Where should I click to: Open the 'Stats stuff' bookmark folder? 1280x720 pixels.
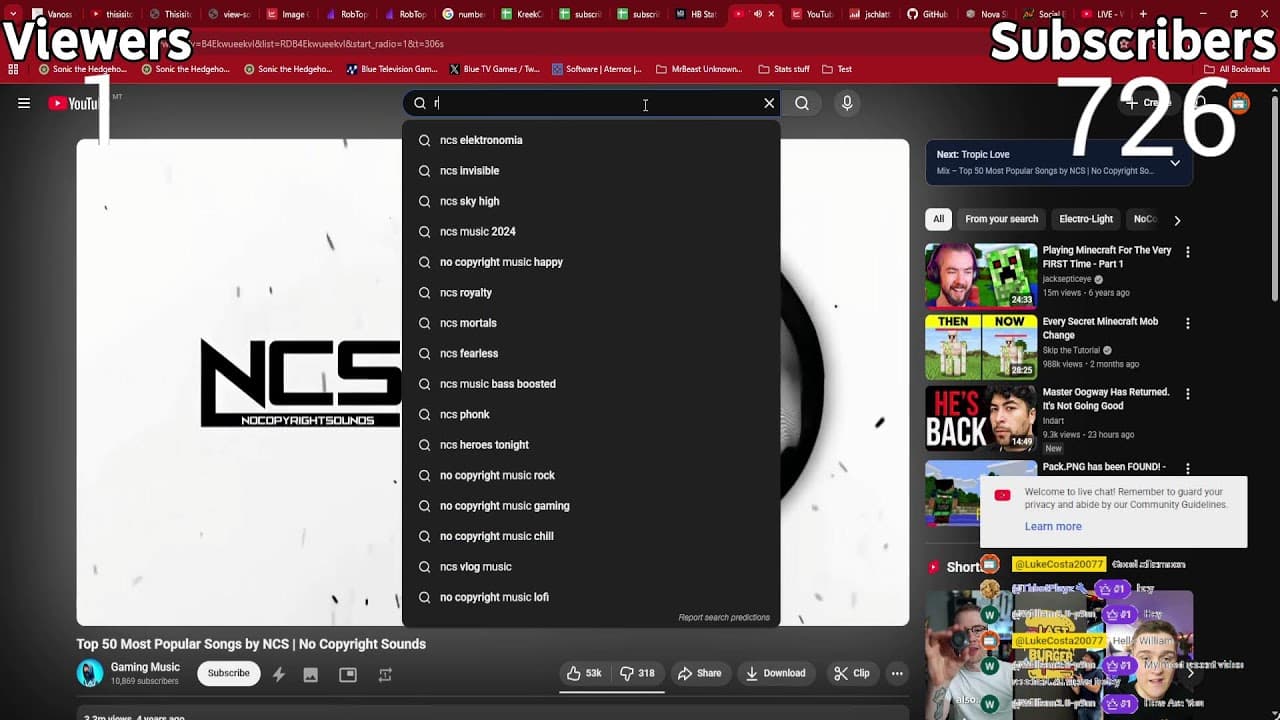pos(784,69)
